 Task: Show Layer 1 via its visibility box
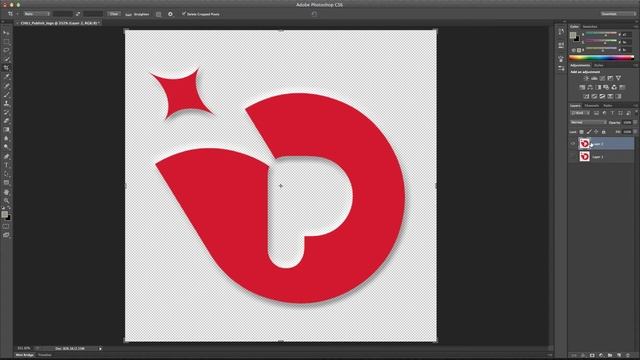point(573,157)
